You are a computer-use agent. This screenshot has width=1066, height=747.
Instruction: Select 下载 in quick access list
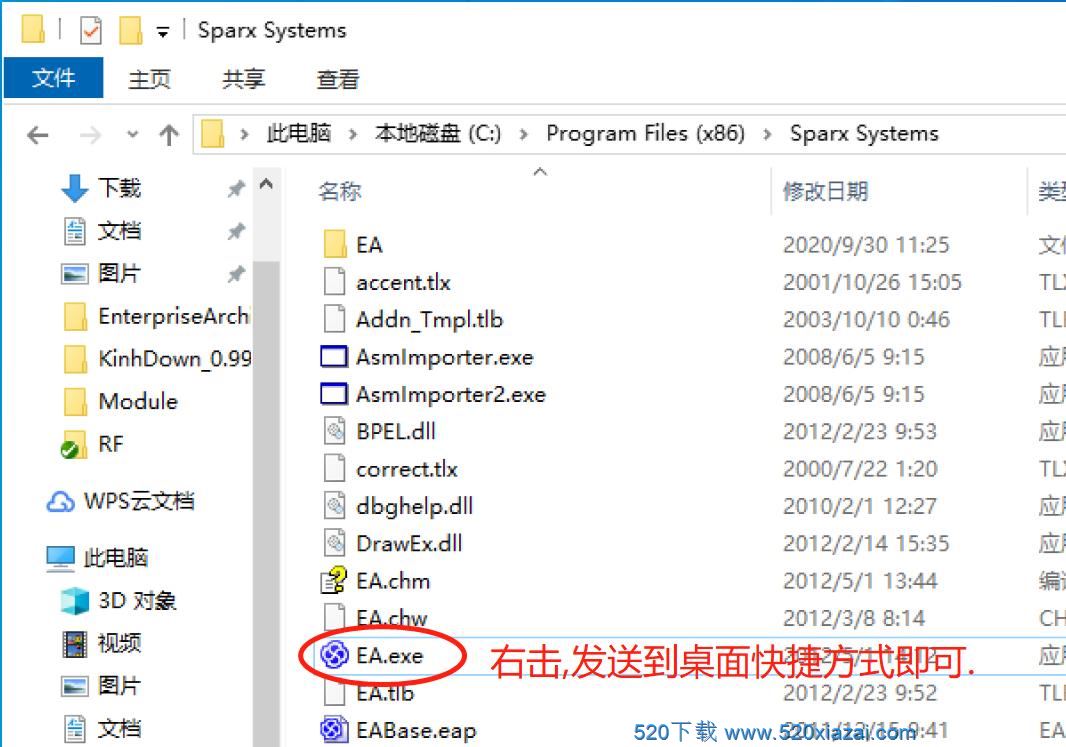119,188
